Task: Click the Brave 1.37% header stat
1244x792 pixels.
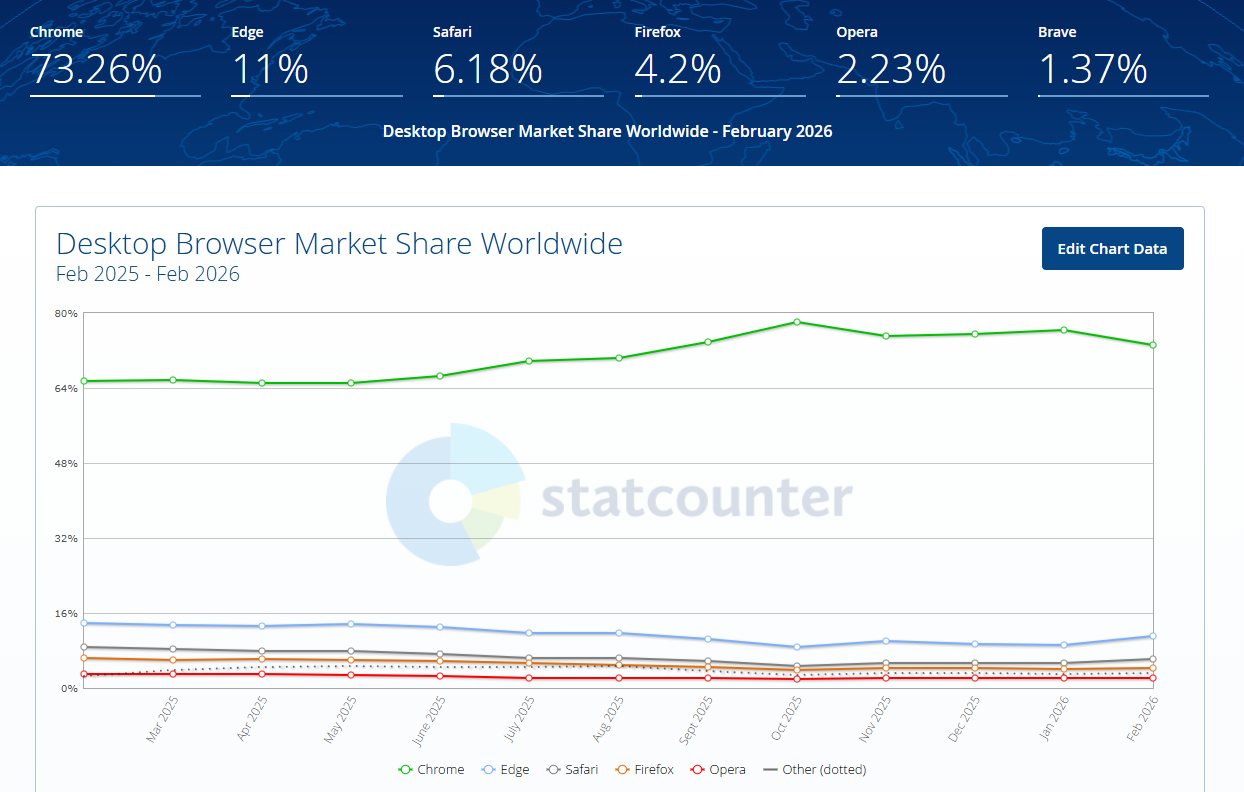Action: (x=1093, y=69)
